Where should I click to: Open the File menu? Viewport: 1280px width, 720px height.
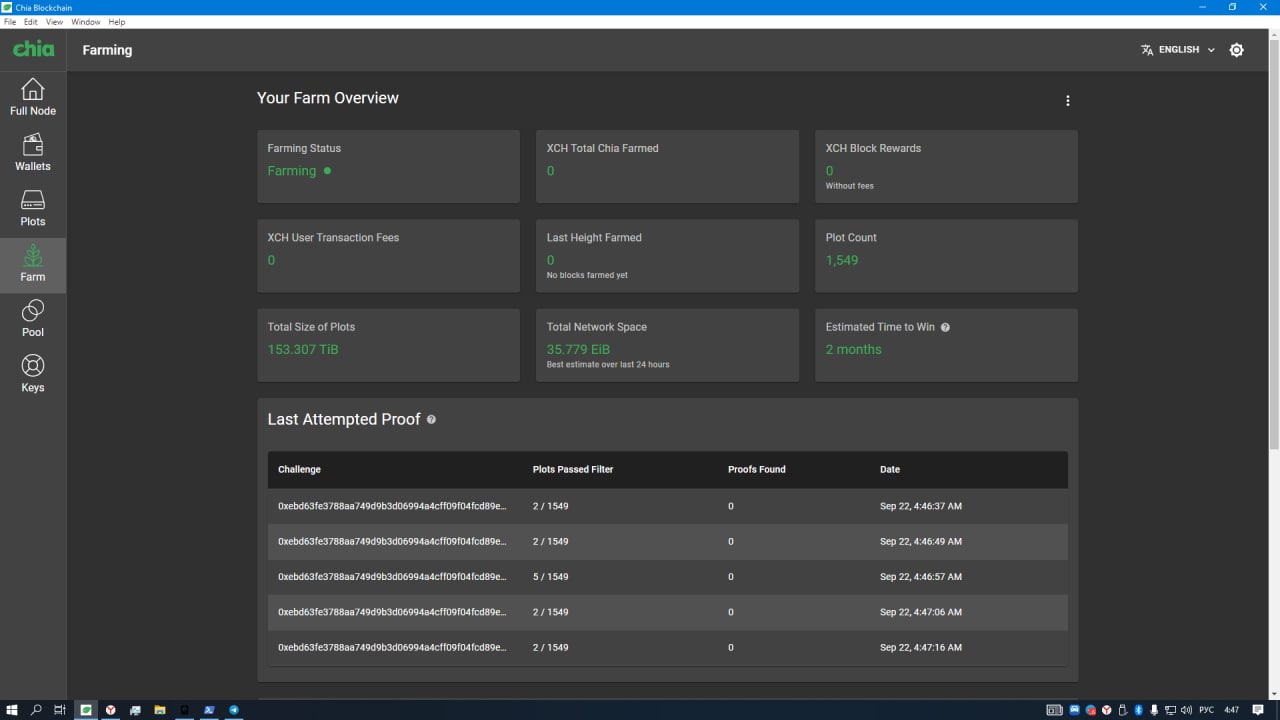point(10,22)
